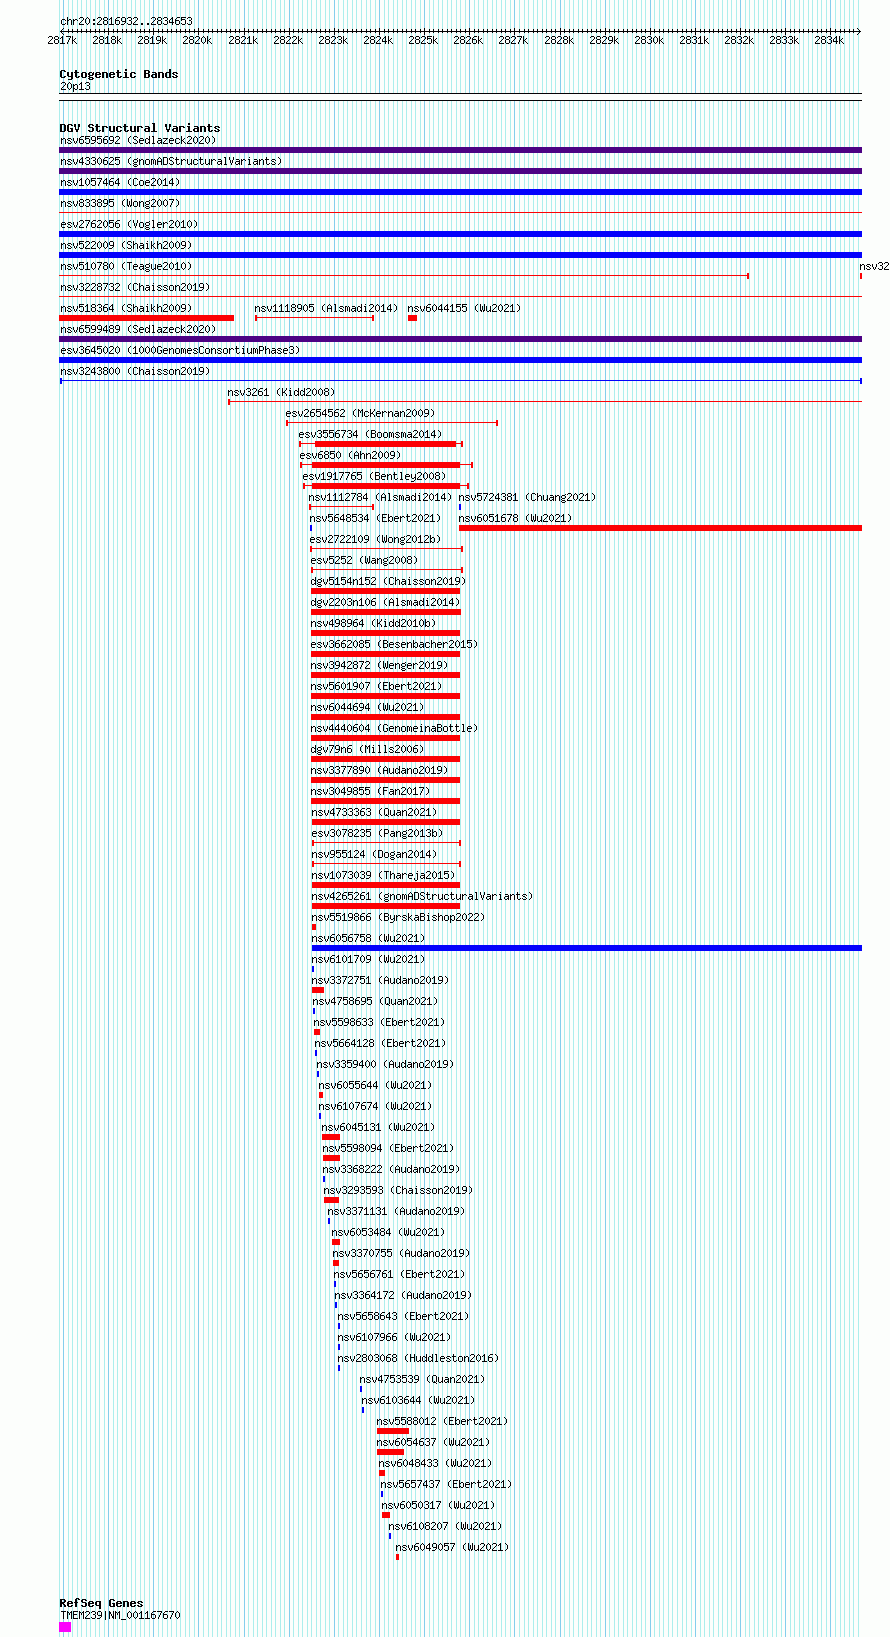Click nsv1112784 (Alsmadi2014) label

(x=381, y=497)
